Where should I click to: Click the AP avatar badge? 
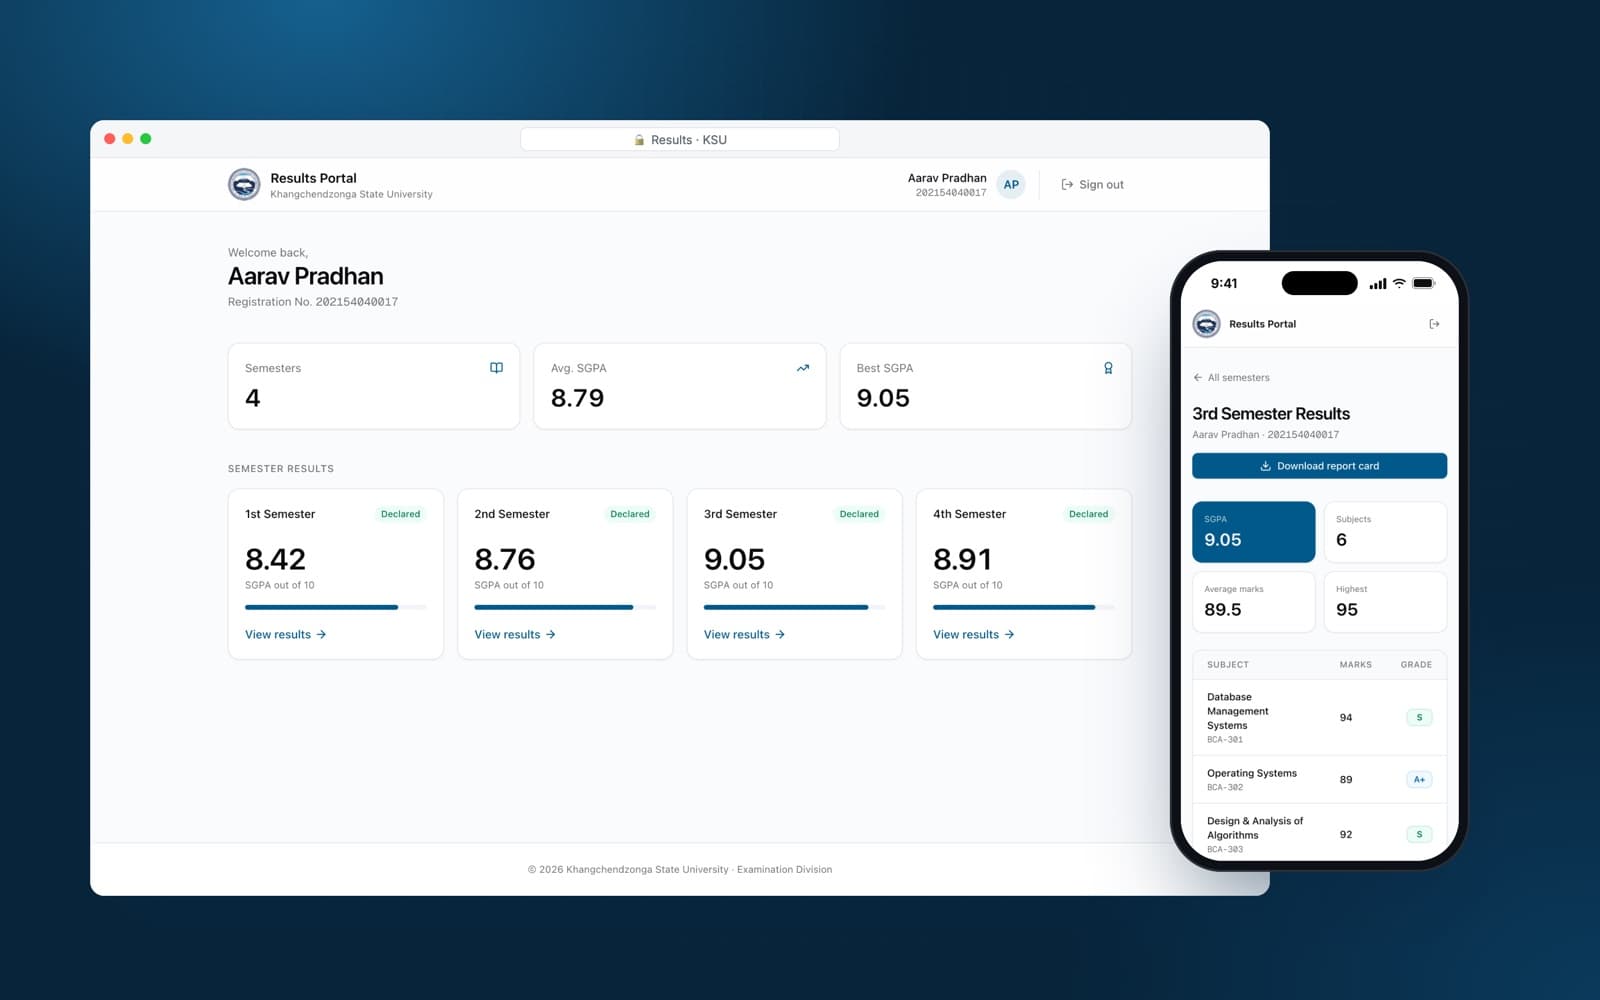coord(1011,185)
